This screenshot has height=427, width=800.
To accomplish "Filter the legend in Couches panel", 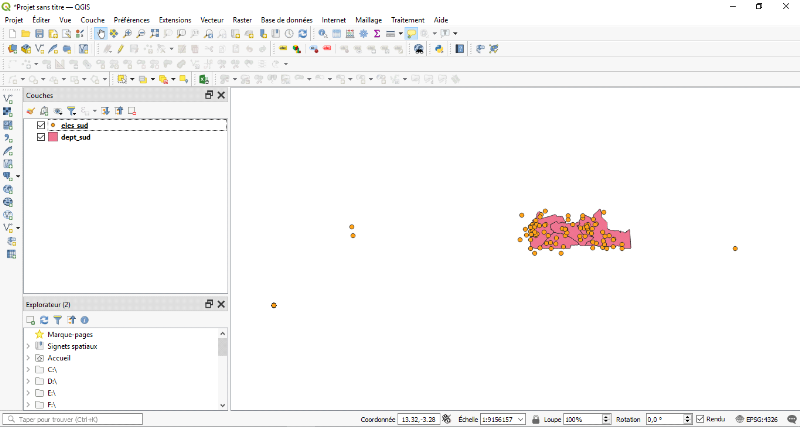I will click(71, 111).
